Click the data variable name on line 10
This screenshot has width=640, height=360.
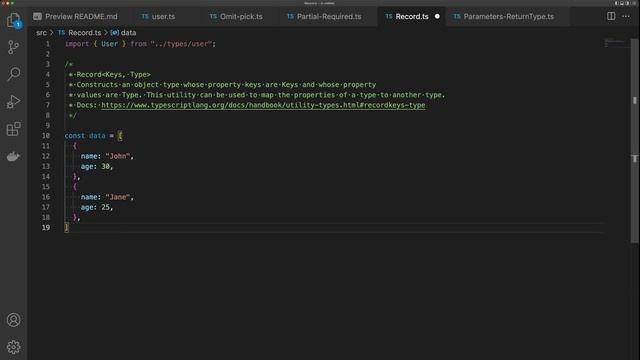(x=97, y=136)
